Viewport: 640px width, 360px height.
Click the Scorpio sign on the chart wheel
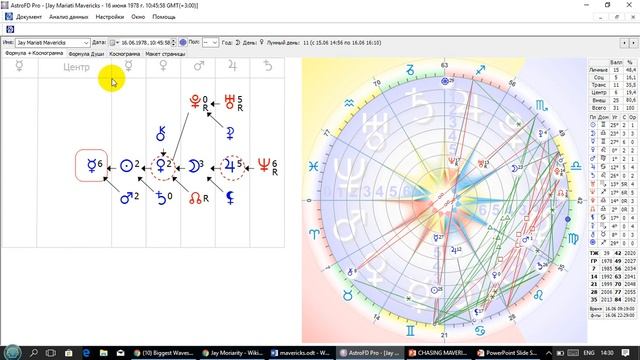(542, 106)
